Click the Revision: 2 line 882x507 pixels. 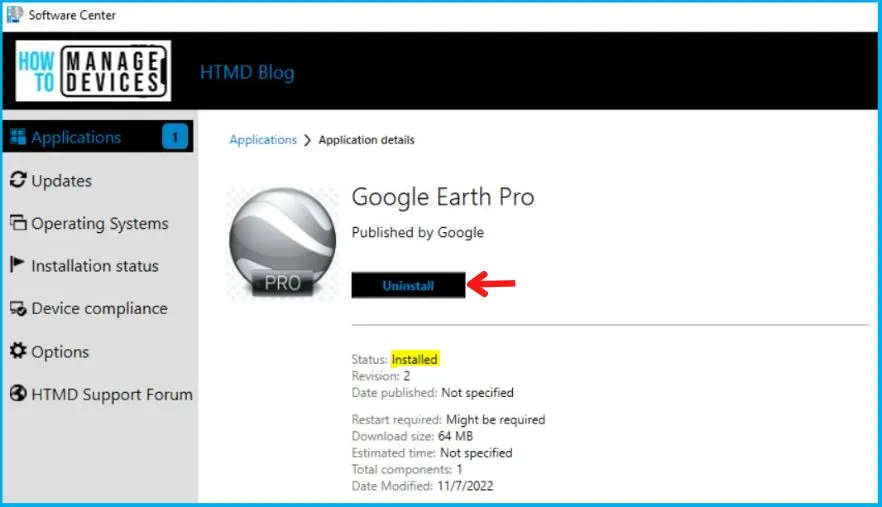tap(381, 376)
